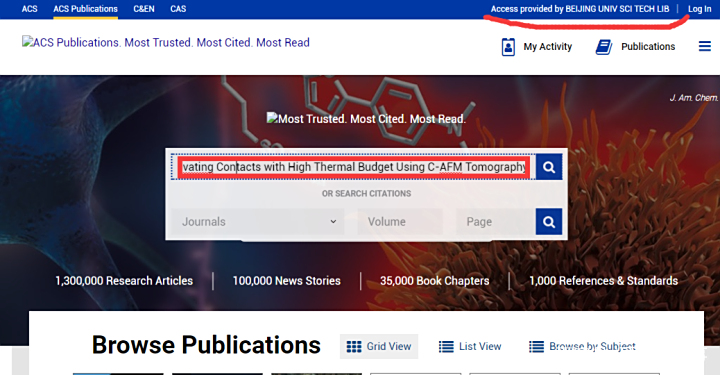Click the Journals dropdown chevron arrow
720x375 pixels.
click(x=333, y=221)
